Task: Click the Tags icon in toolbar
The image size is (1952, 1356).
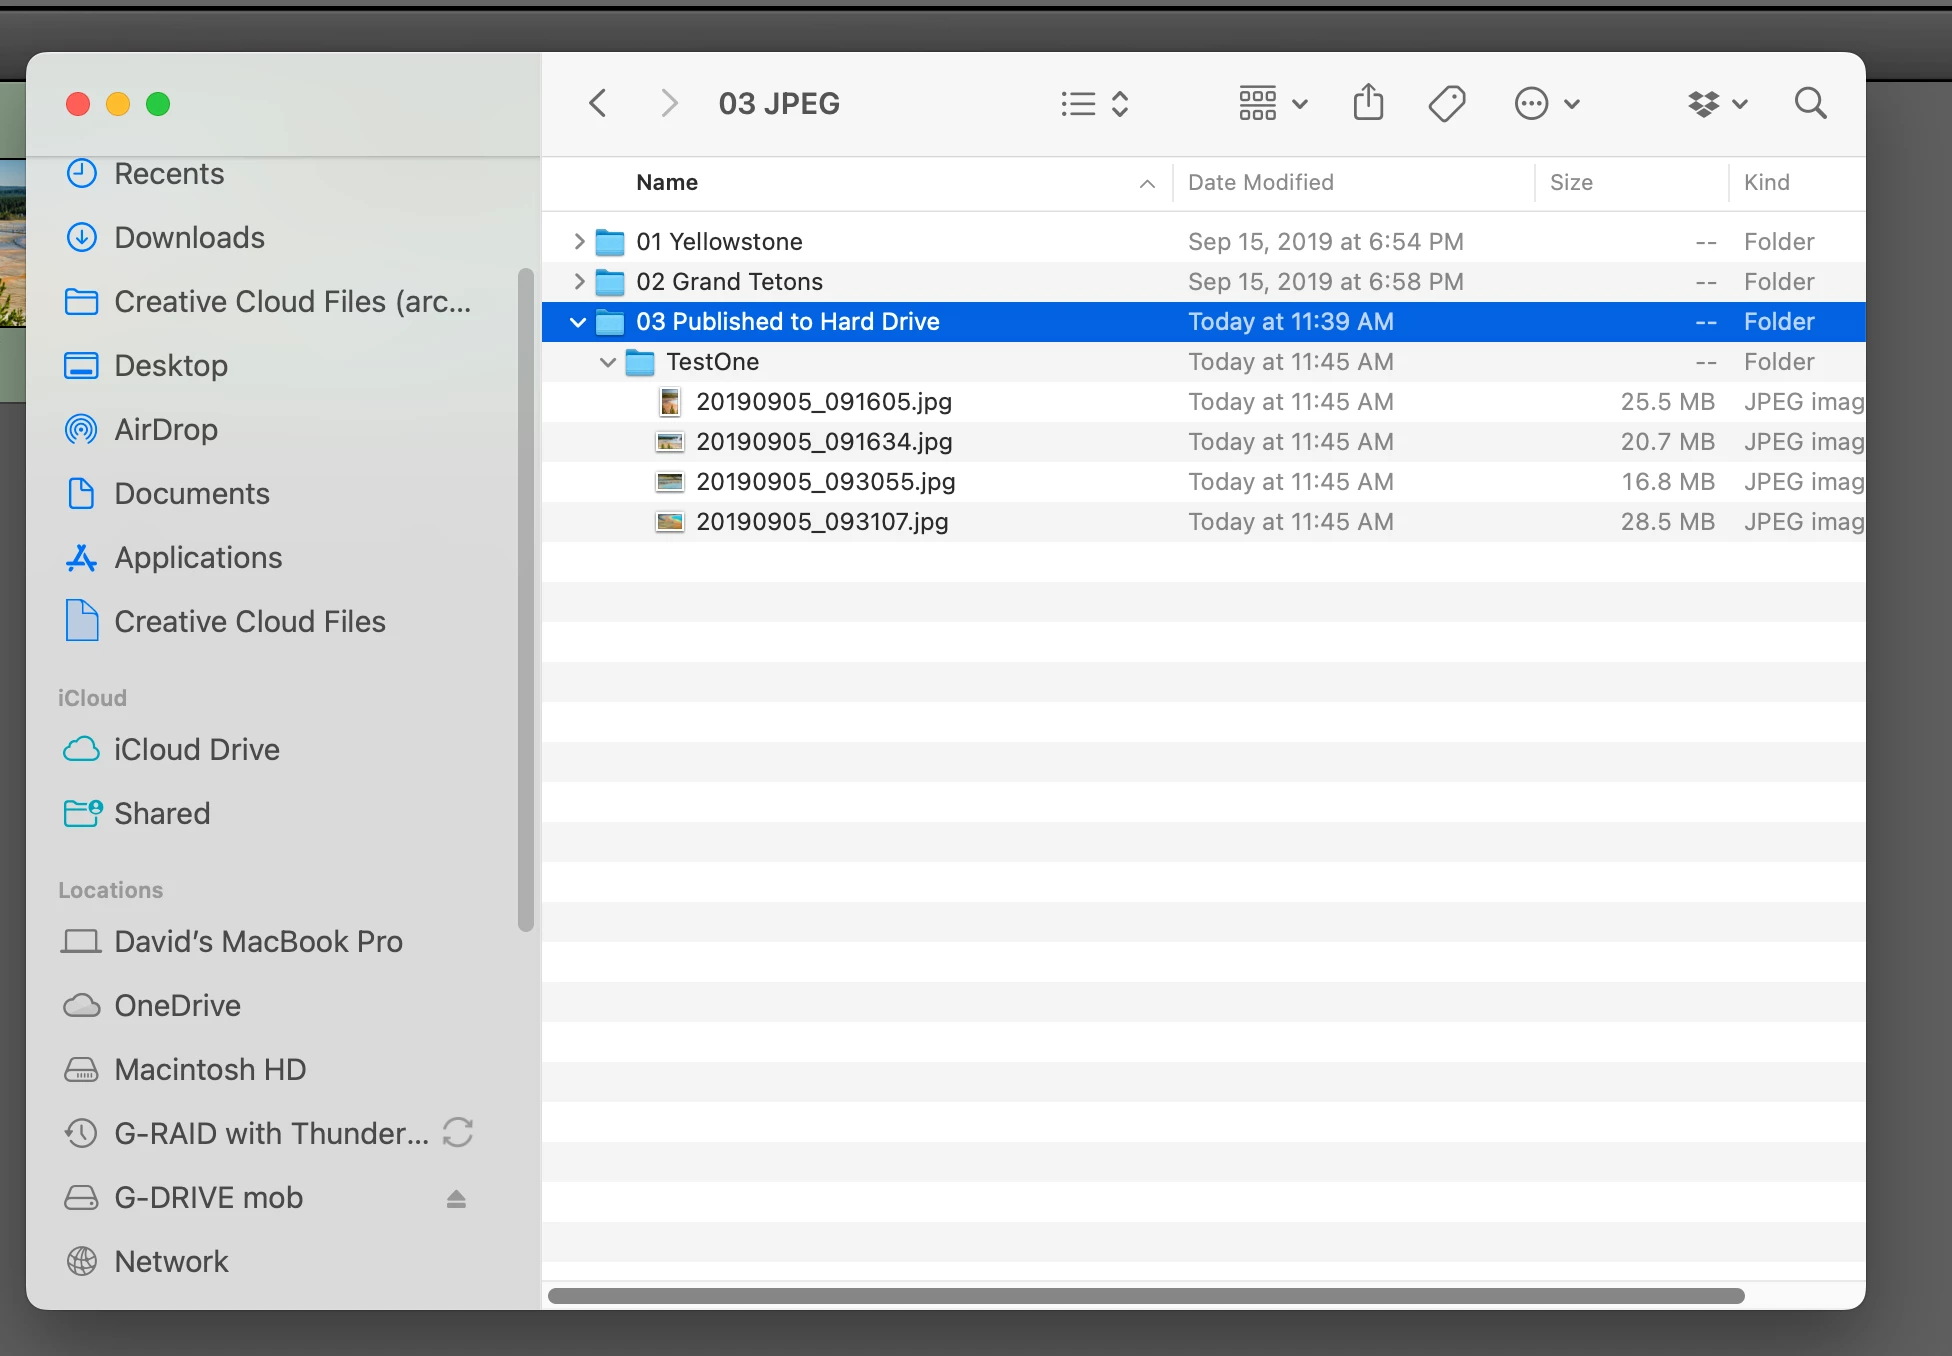Action: coord(1446,103)
